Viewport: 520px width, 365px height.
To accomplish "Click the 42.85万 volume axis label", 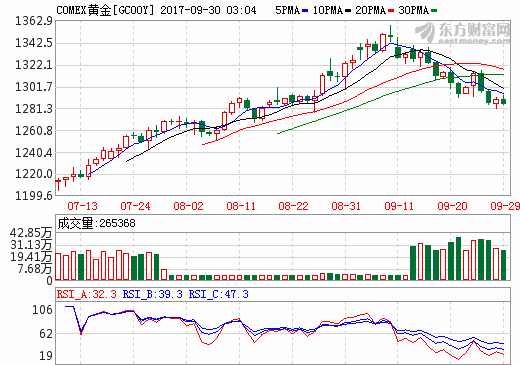I will click(31, 233).
